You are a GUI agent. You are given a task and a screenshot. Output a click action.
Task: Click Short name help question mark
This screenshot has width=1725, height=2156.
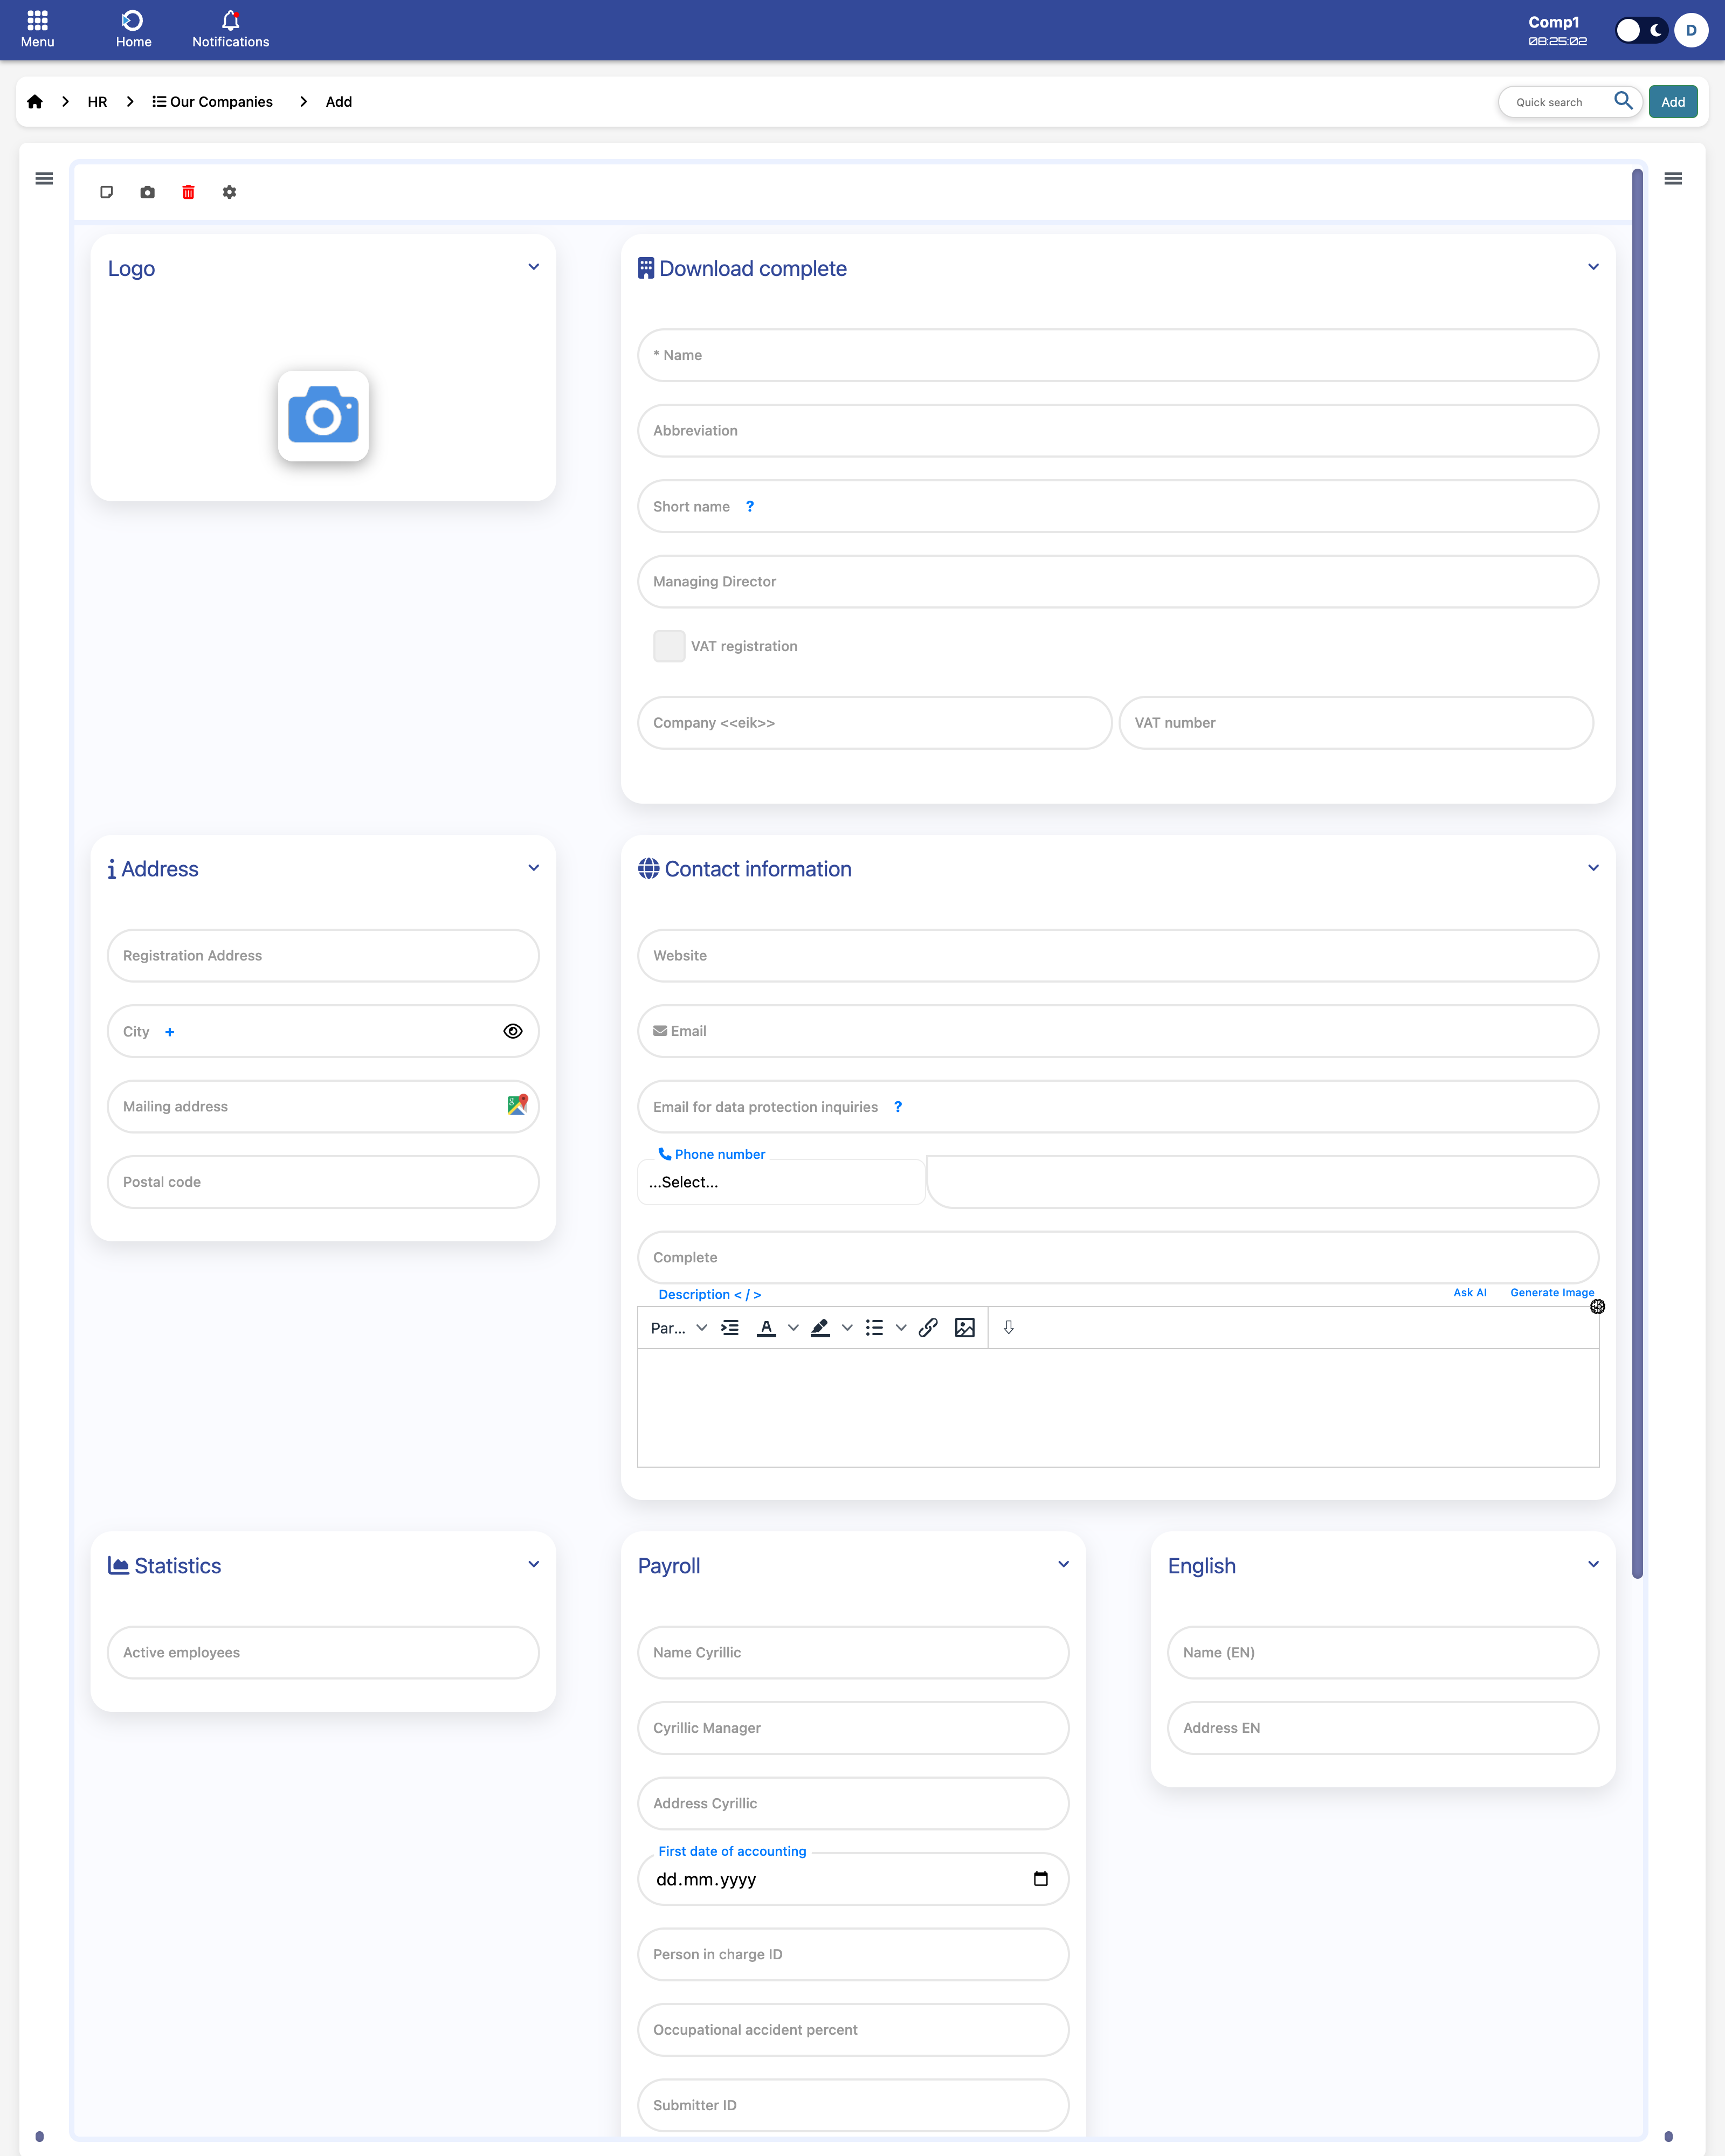pos(750,507)
